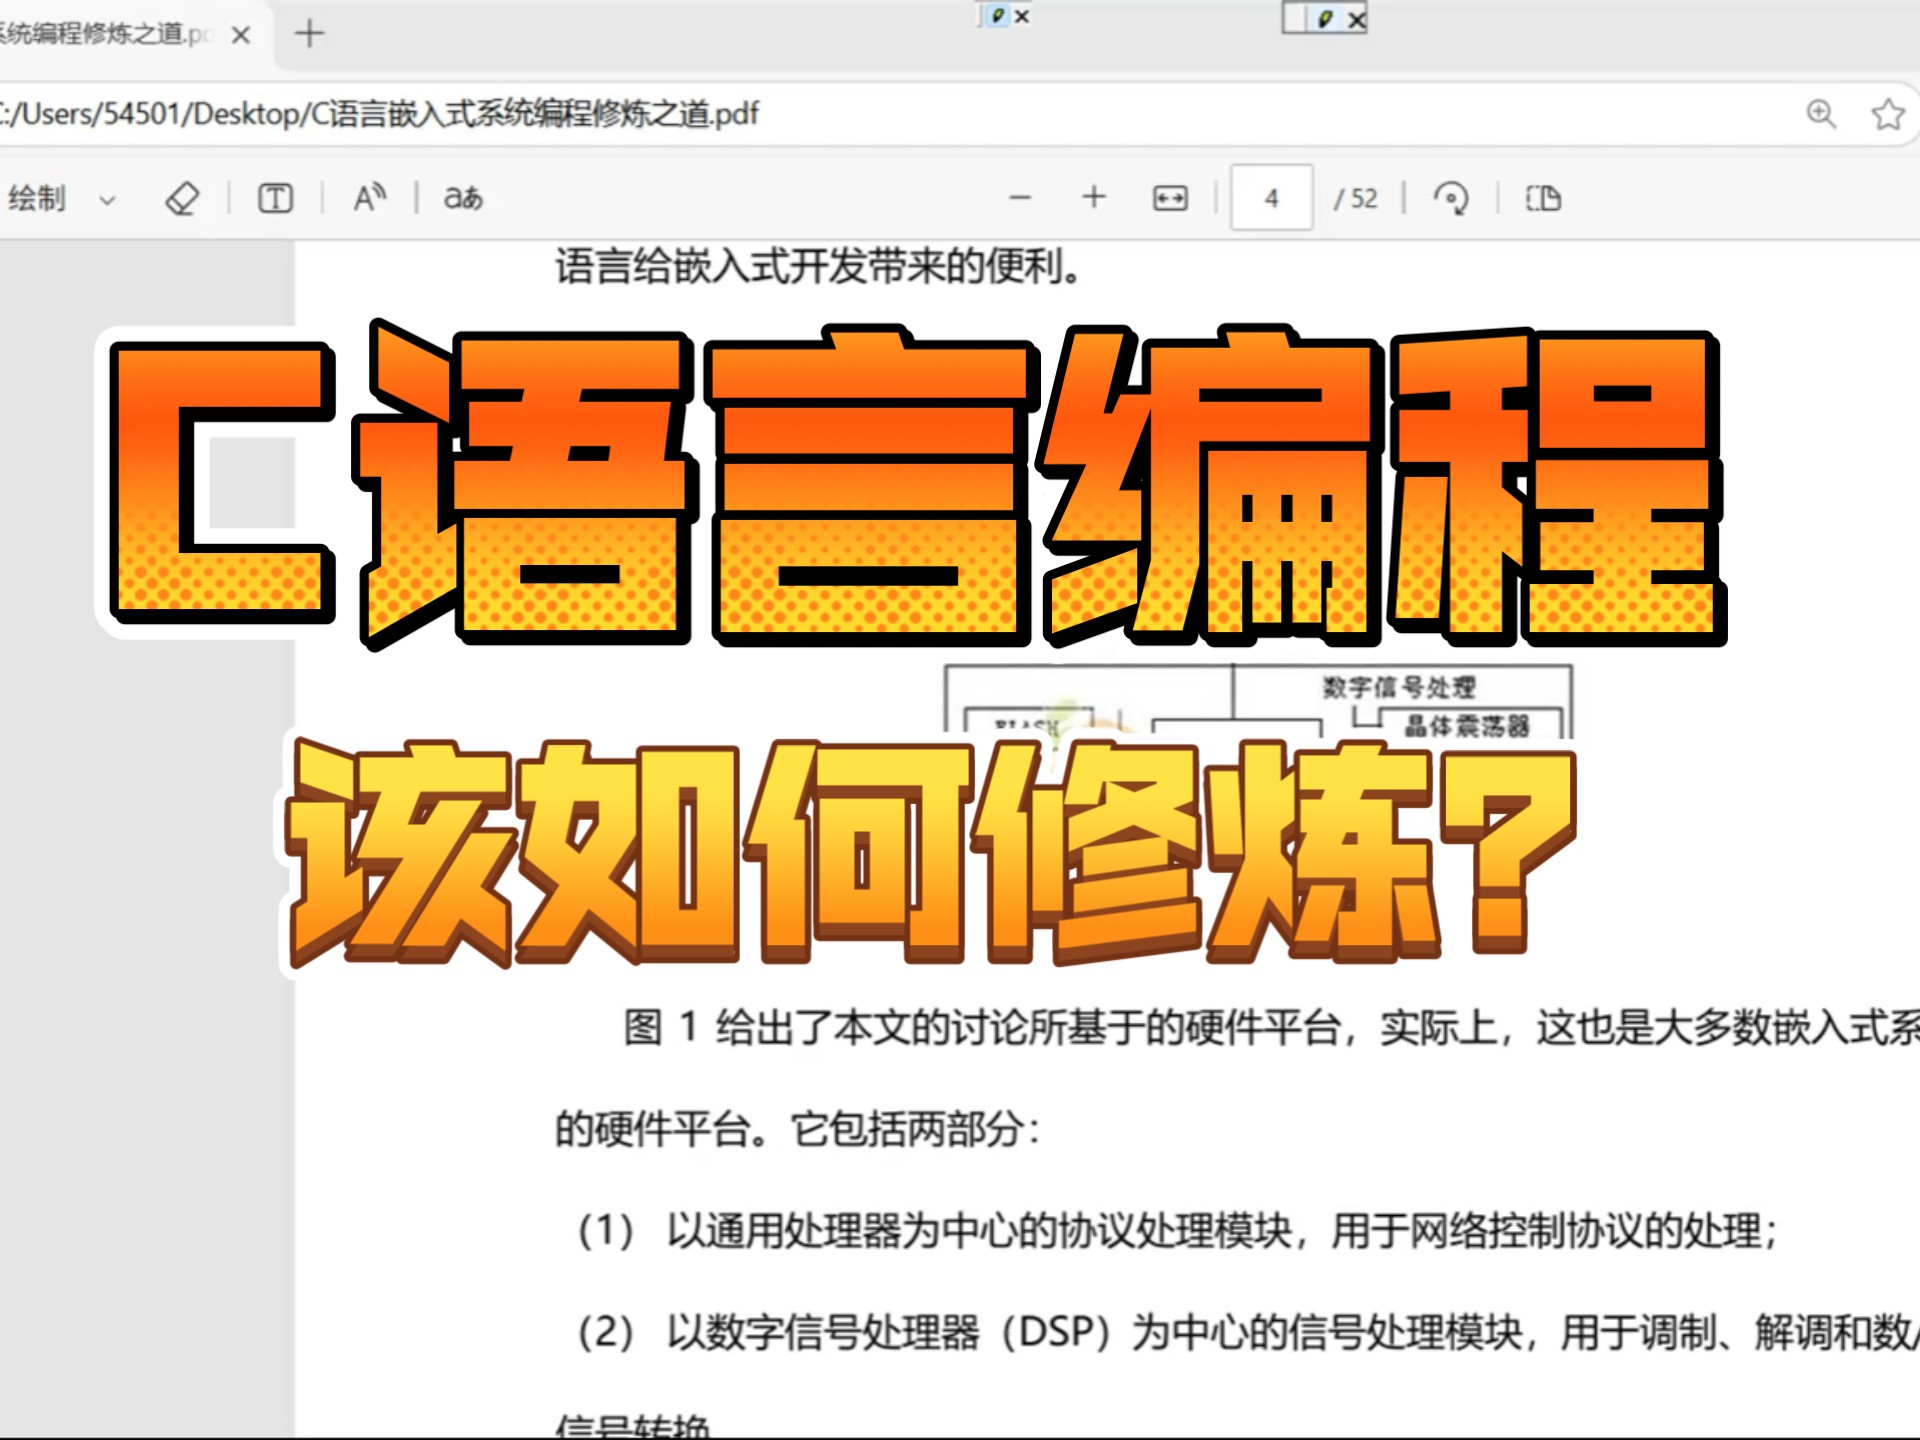Select the address bar file path
The width and height of the screenshot is (1920, 1440).
coord(400,113)
